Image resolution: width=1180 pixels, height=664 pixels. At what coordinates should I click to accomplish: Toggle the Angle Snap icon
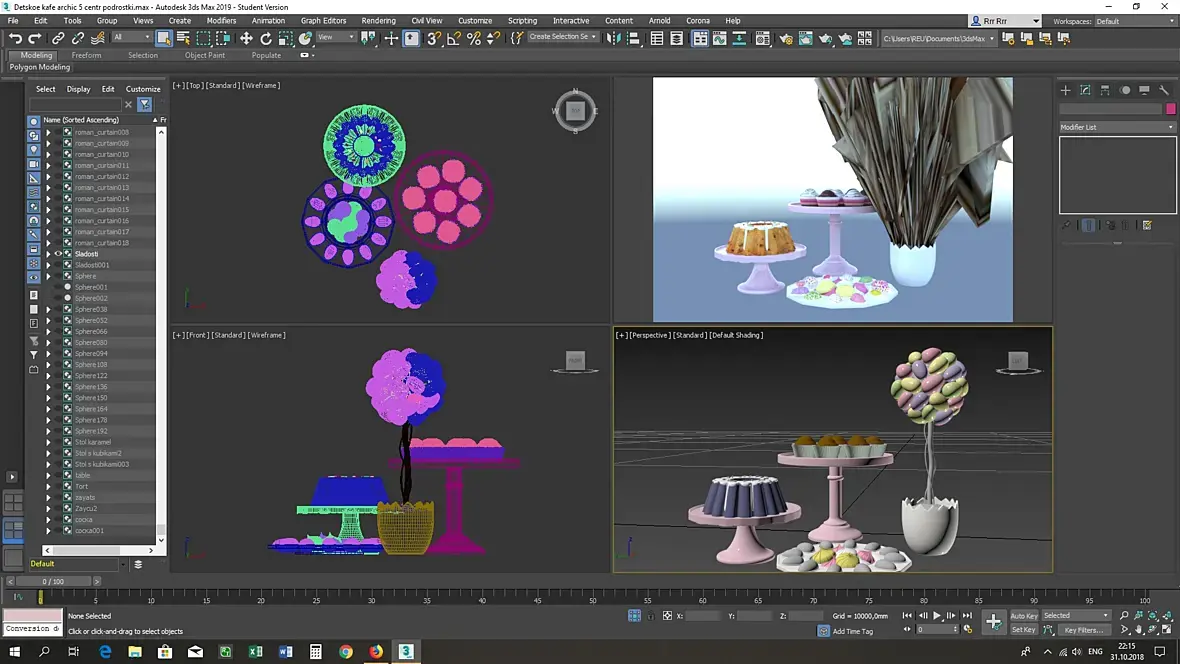(454, 38)
